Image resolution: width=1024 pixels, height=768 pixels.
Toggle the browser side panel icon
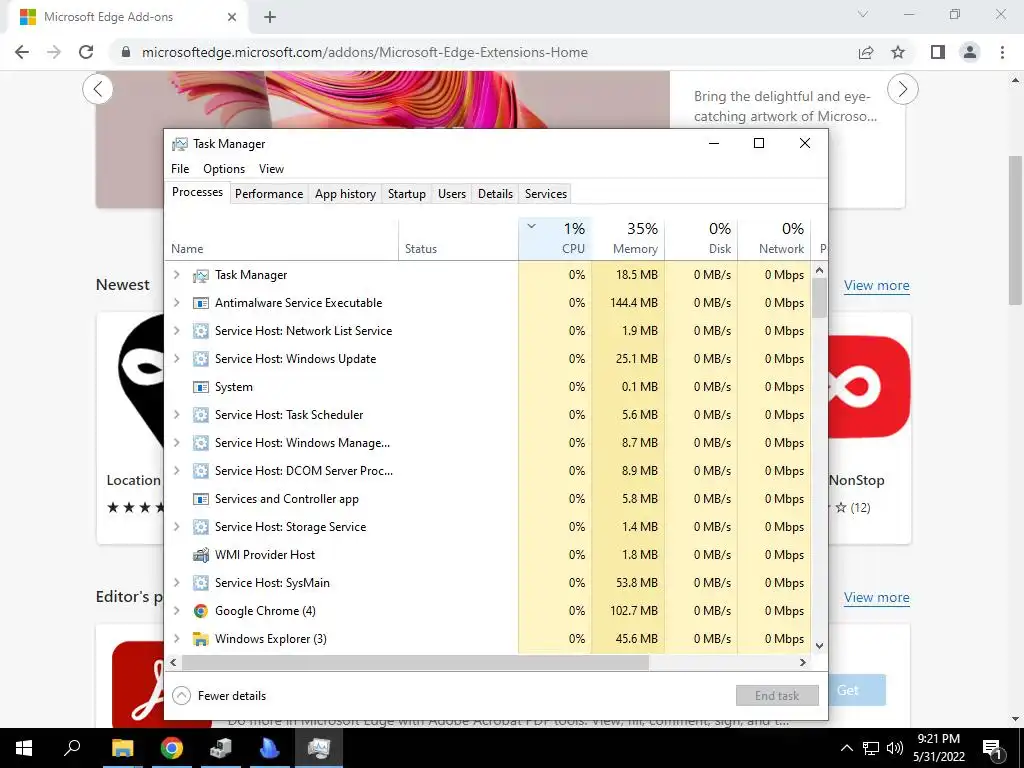[938, 52]
